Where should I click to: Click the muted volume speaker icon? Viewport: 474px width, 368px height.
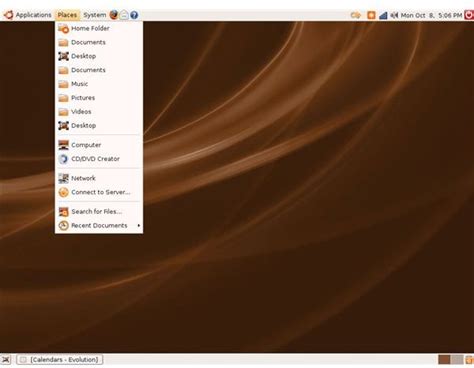pos(394,15)
